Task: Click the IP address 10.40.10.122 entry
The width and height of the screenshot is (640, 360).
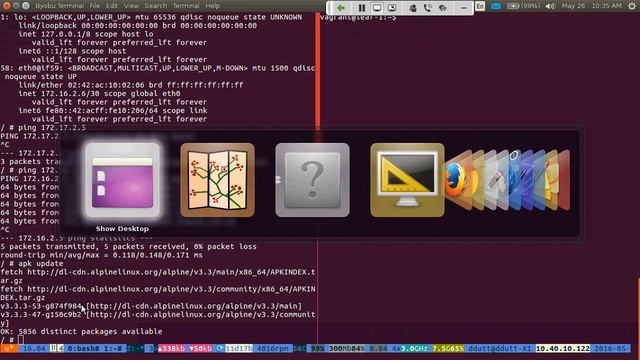Action: click(562, 349)
